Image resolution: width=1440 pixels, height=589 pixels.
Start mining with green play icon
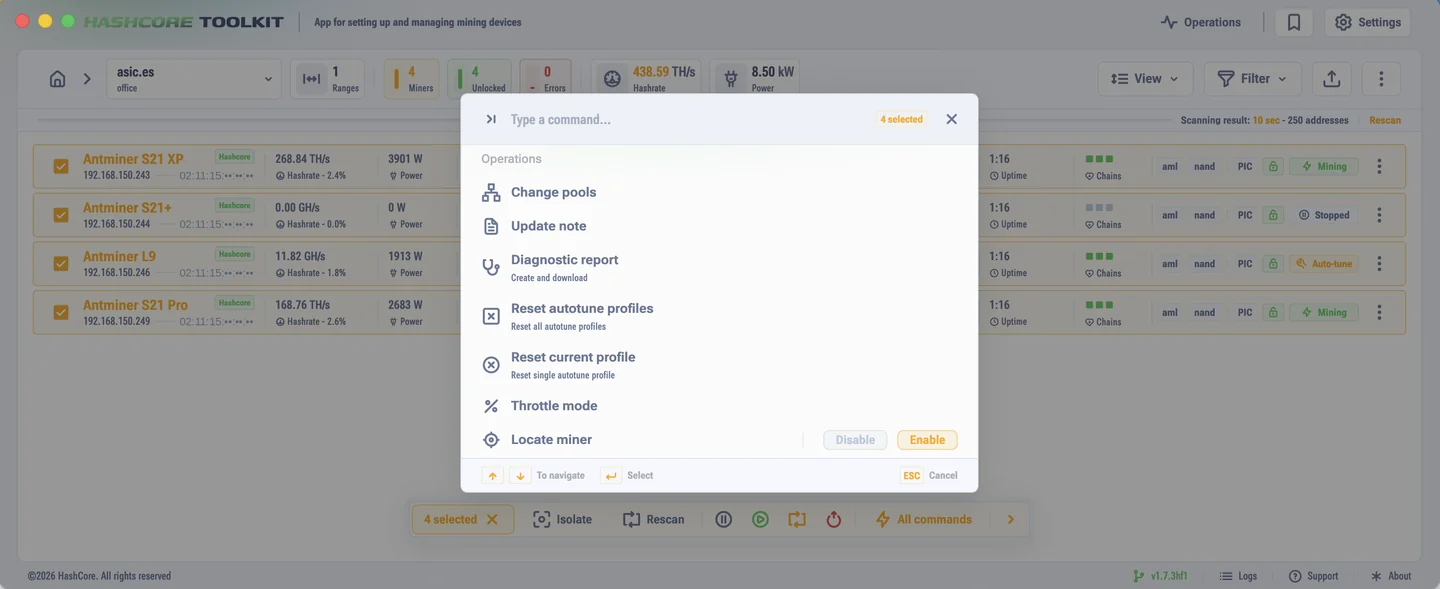coord(761,520)
